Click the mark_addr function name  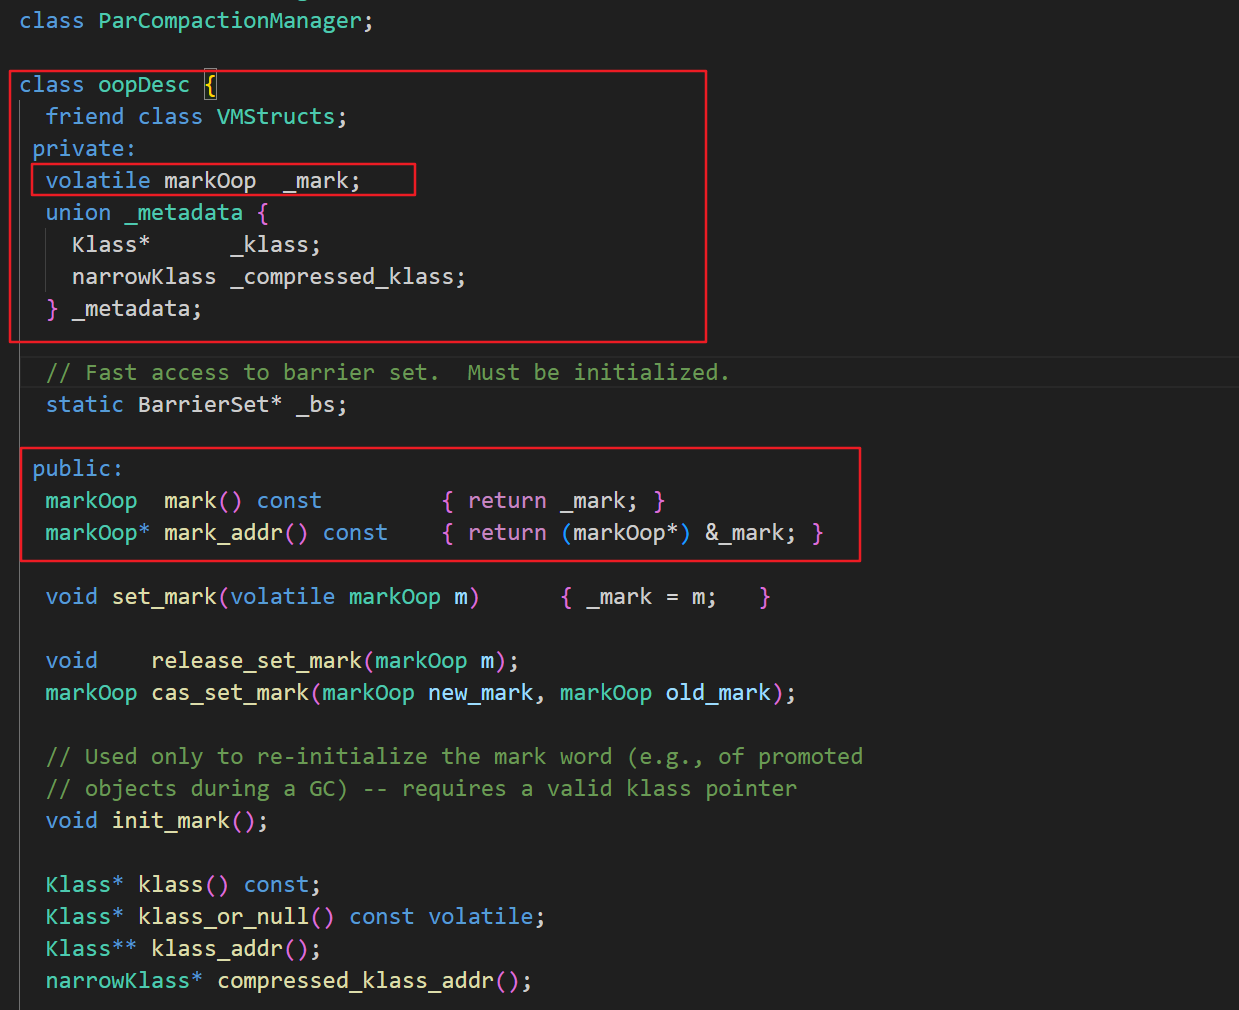[223, 533]
